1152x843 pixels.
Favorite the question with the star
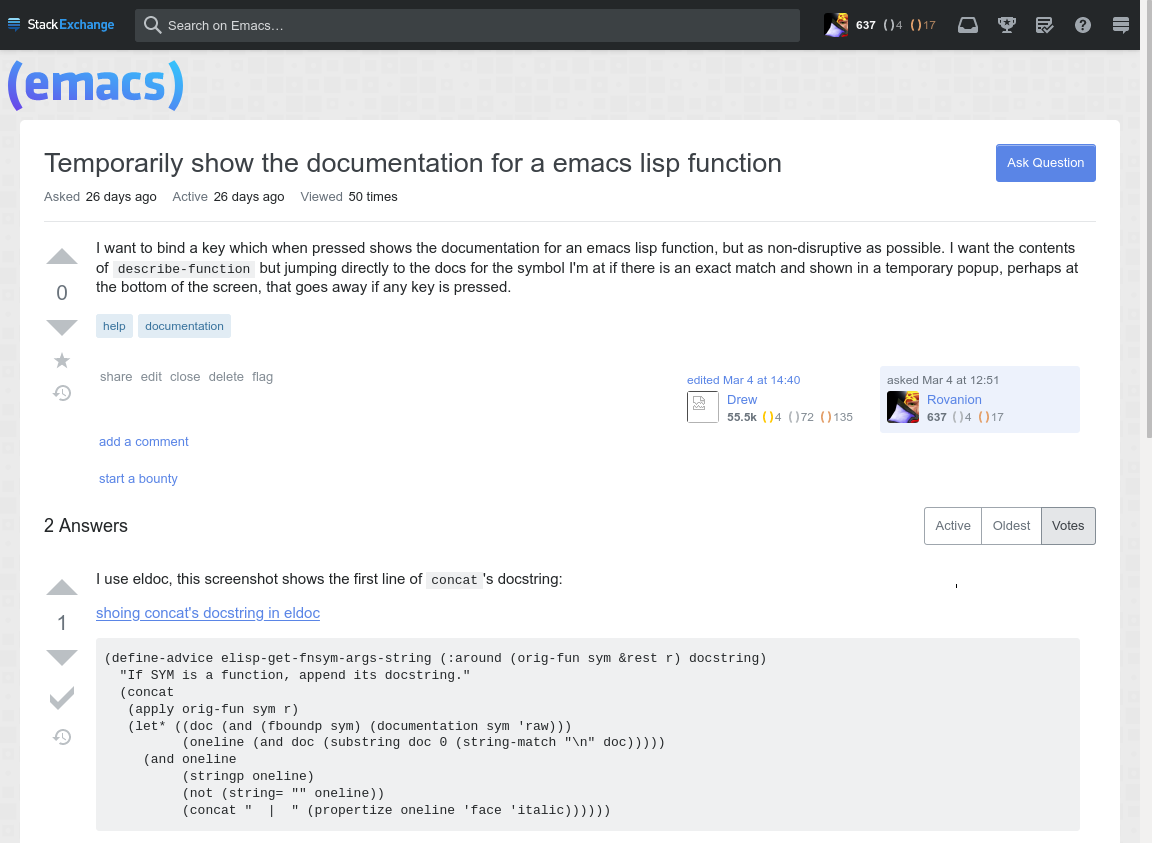click(x=61, y=360)
